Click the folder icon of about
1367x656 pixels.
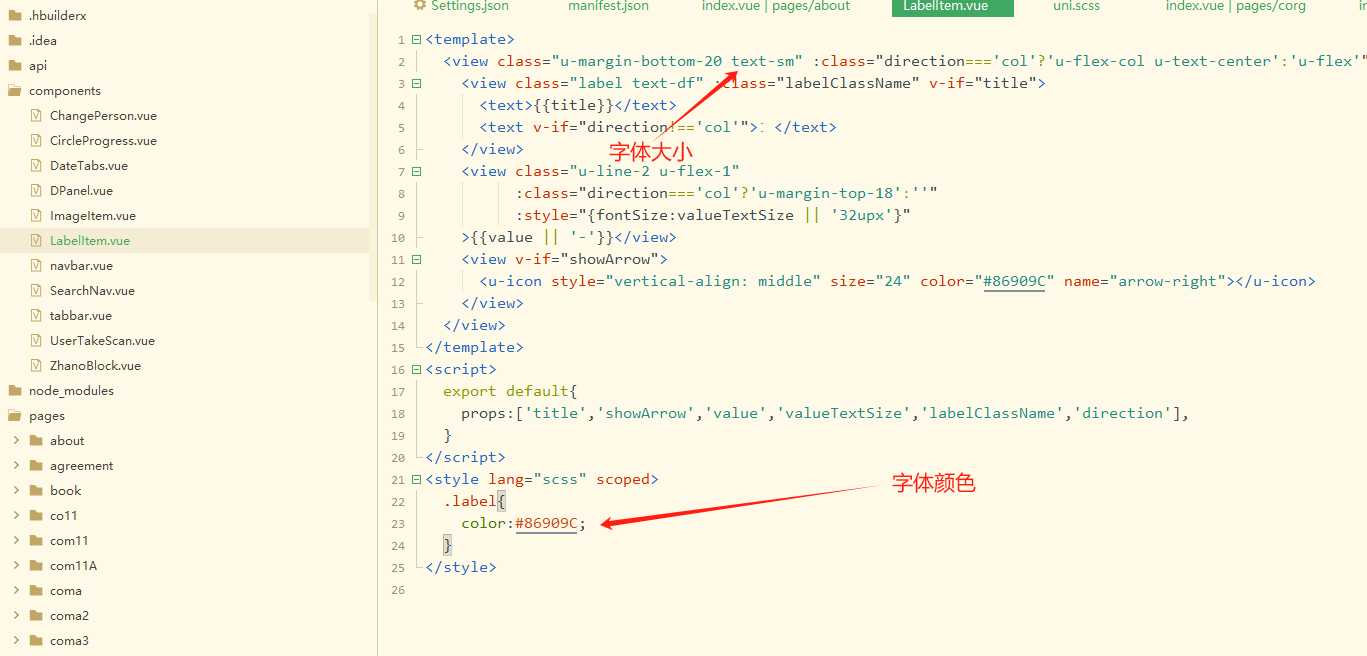point(36,440)
